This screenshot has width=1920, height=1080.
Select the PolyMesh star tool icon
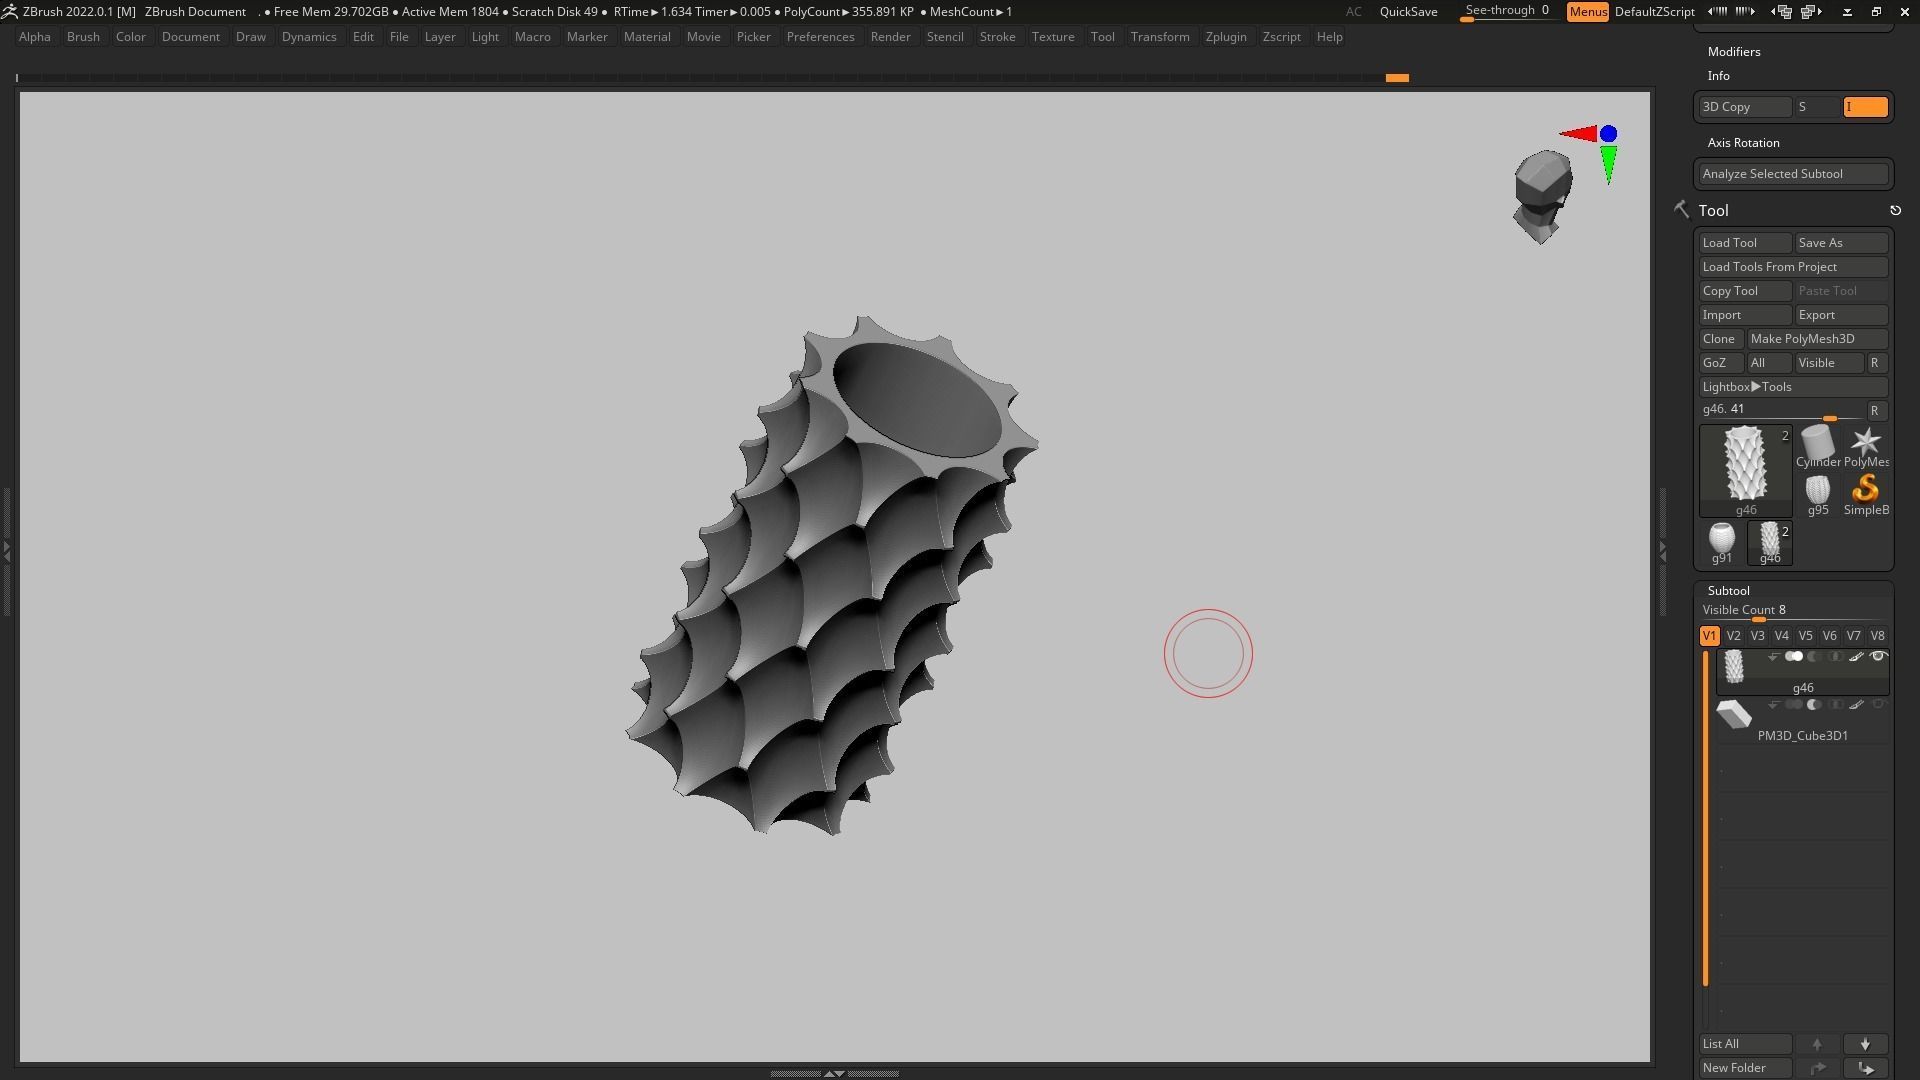[1865, 441]
